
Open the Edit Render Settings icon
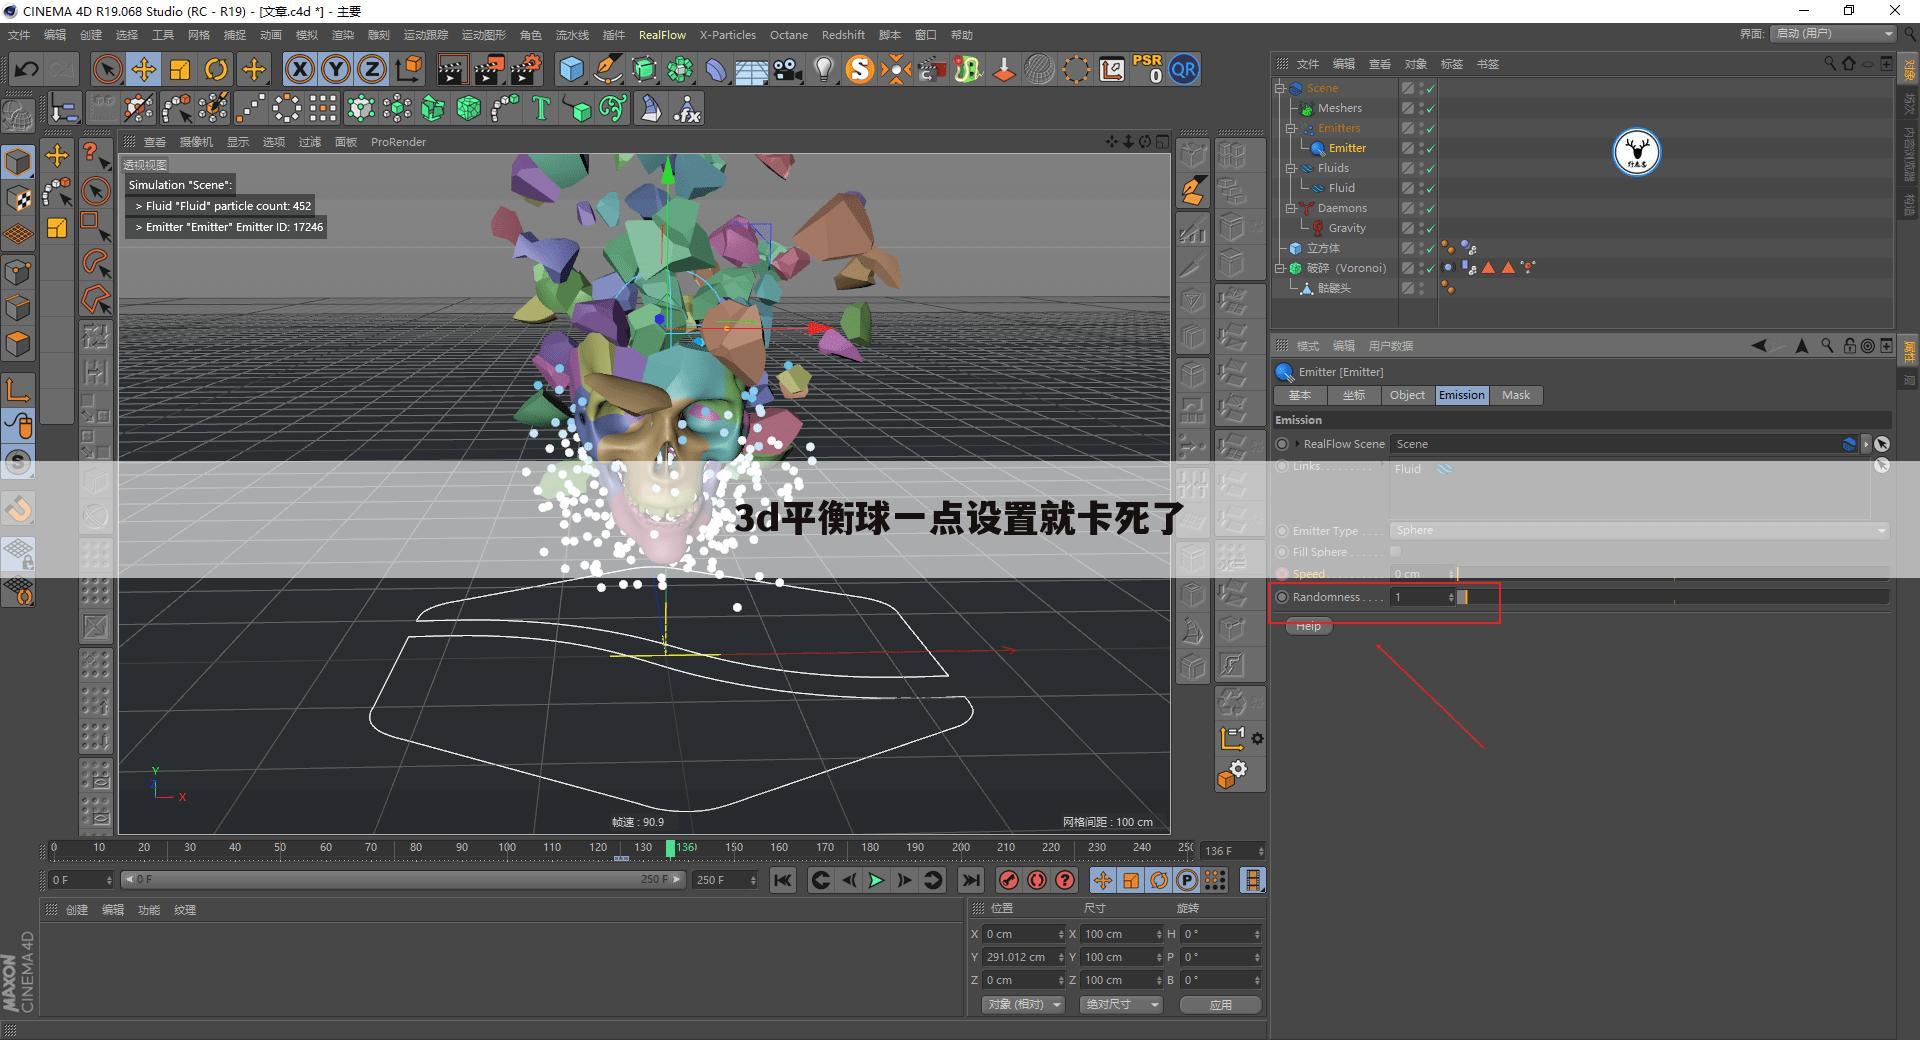coord(526,69)
